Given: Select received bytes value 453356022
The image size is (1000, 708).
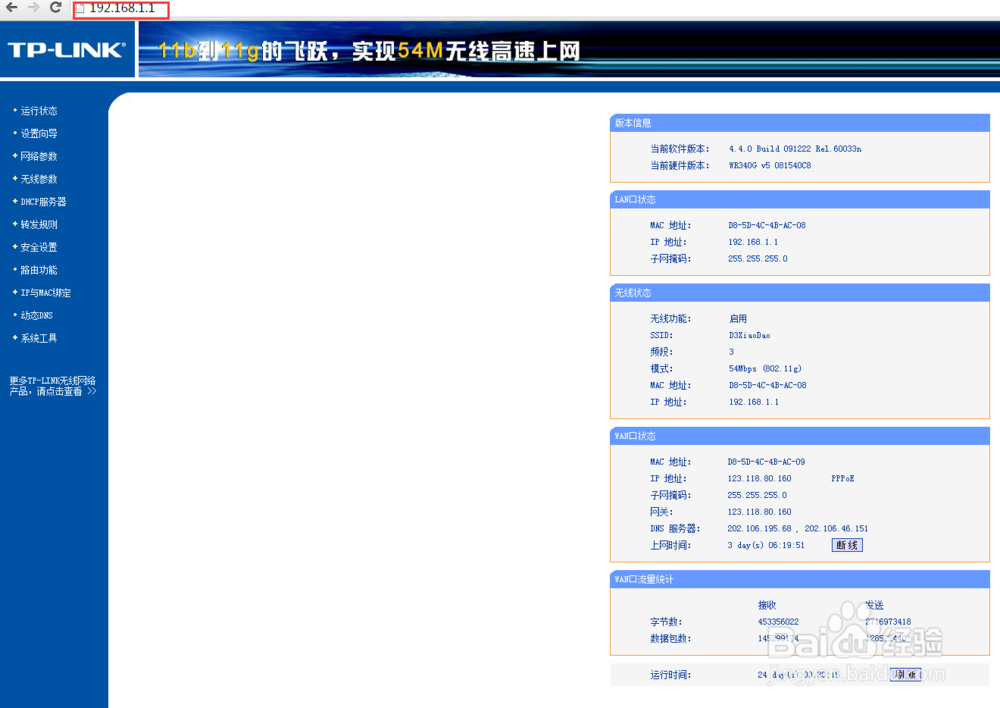Looking at the screenshot, I should tap(778, 621).
